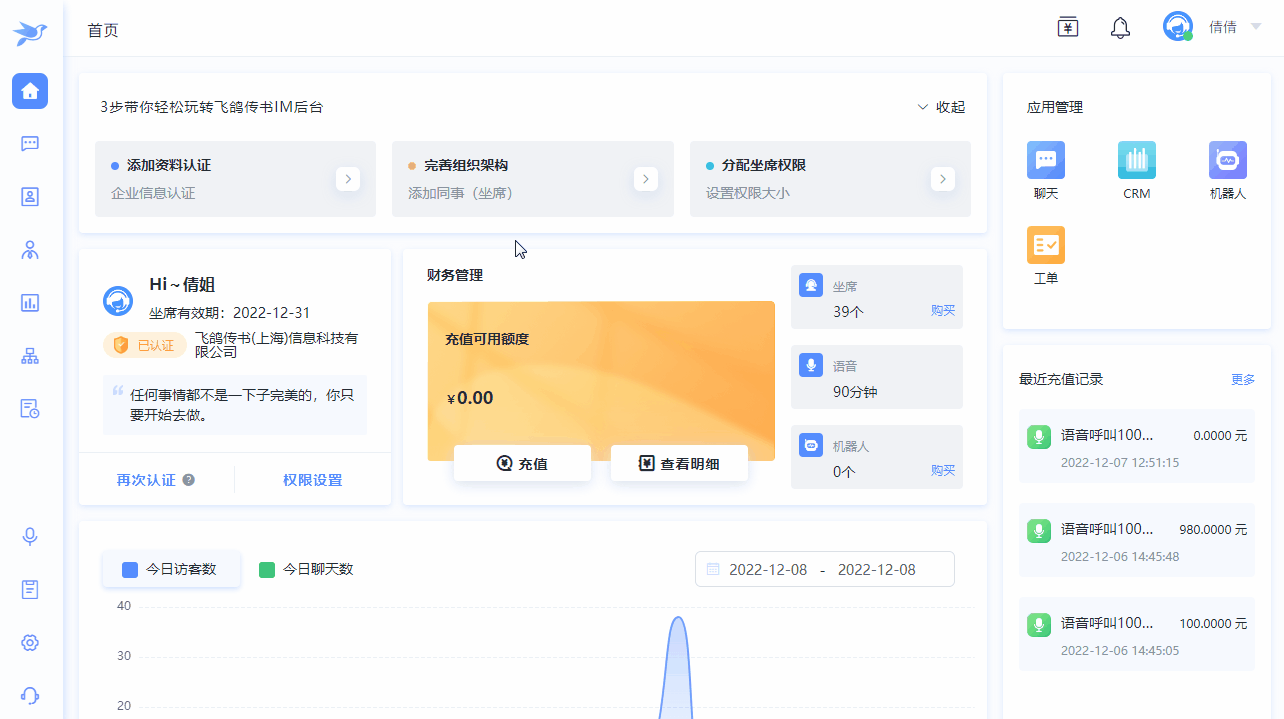Toggle the 今日访客数 chart legend
This screenshot has height=719, width=1284.
[x=171, y=569]
